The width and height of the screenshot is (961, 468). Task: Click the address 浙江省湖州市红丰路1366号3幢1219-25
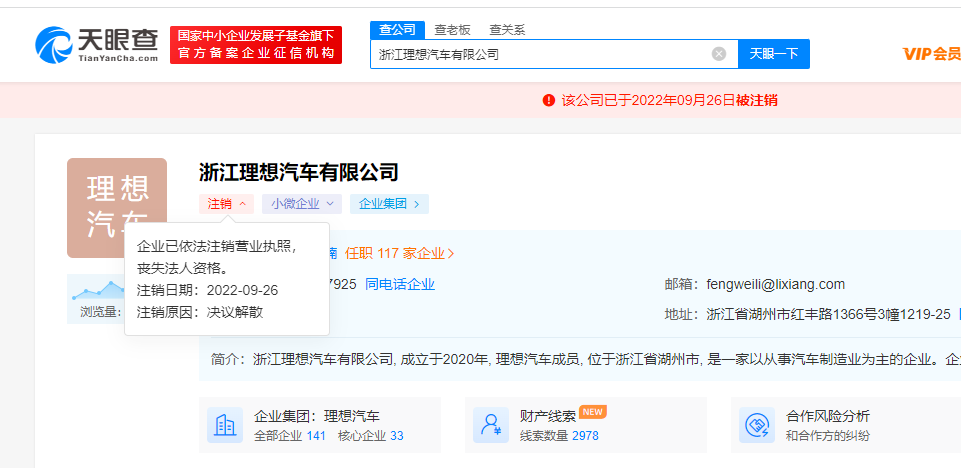[x=828, y=315]
